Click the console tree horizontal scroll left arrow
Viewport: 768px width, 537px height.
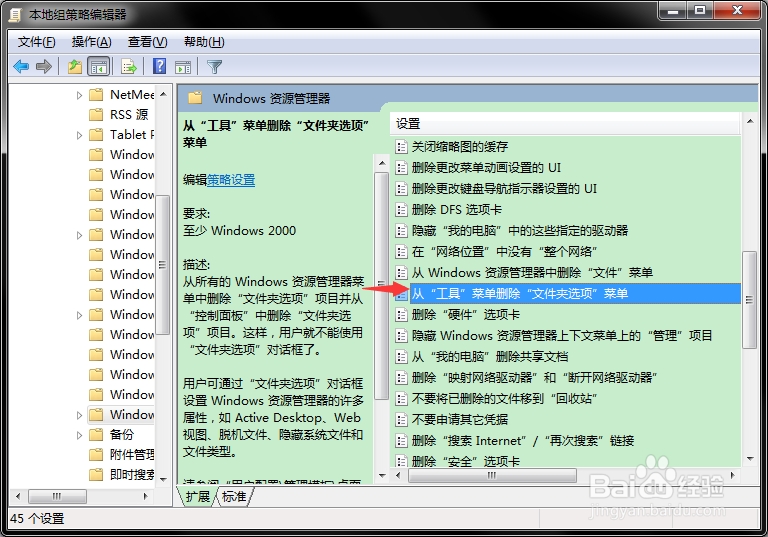tap(18, 496)
